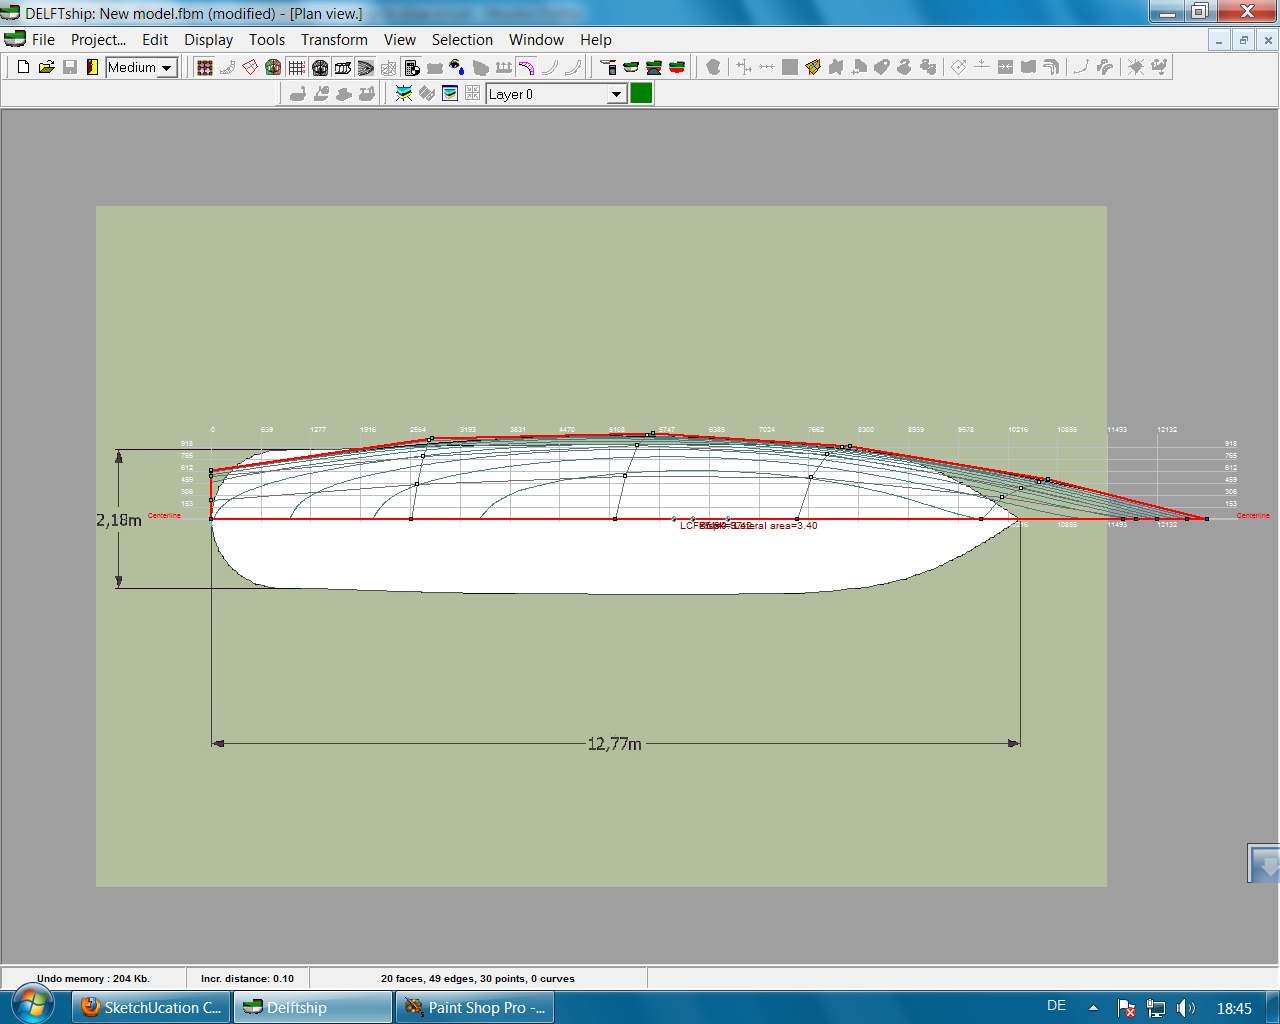
Task: Select the second green hull view icon
Action: coord(631,67)
